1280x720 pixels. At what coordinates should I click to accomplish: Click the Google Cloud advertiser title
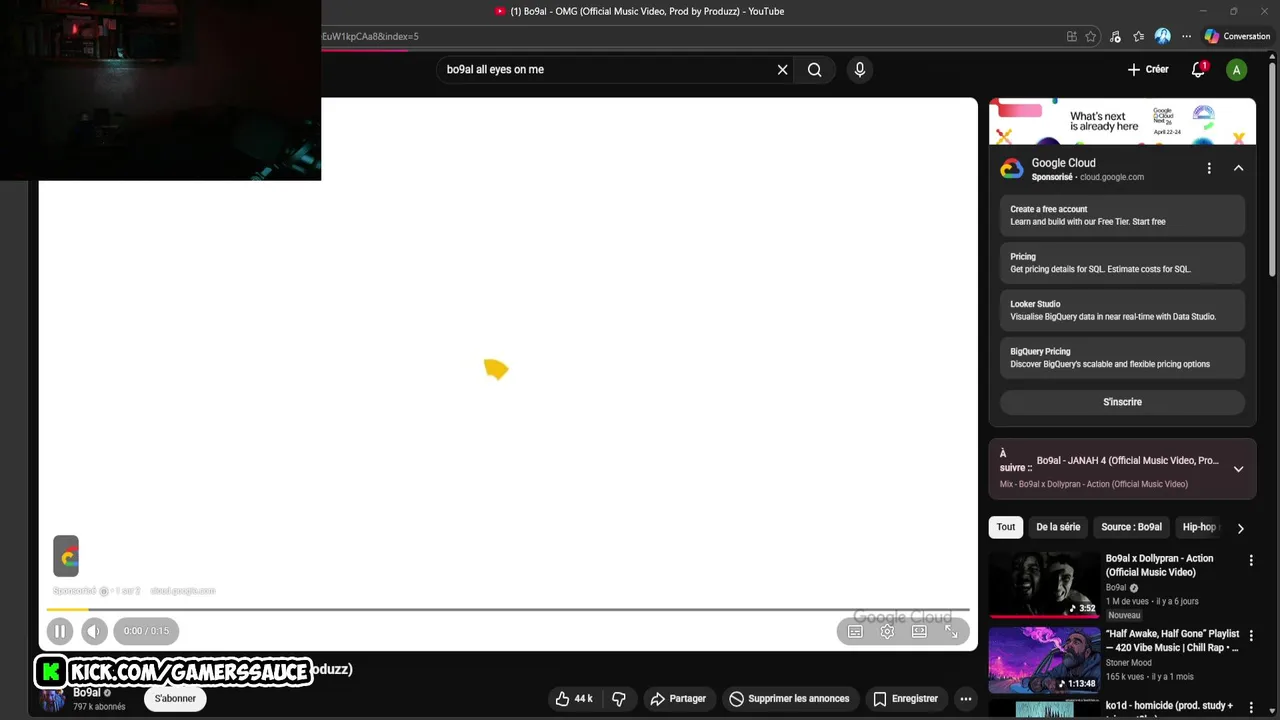tap(1063, 163)
